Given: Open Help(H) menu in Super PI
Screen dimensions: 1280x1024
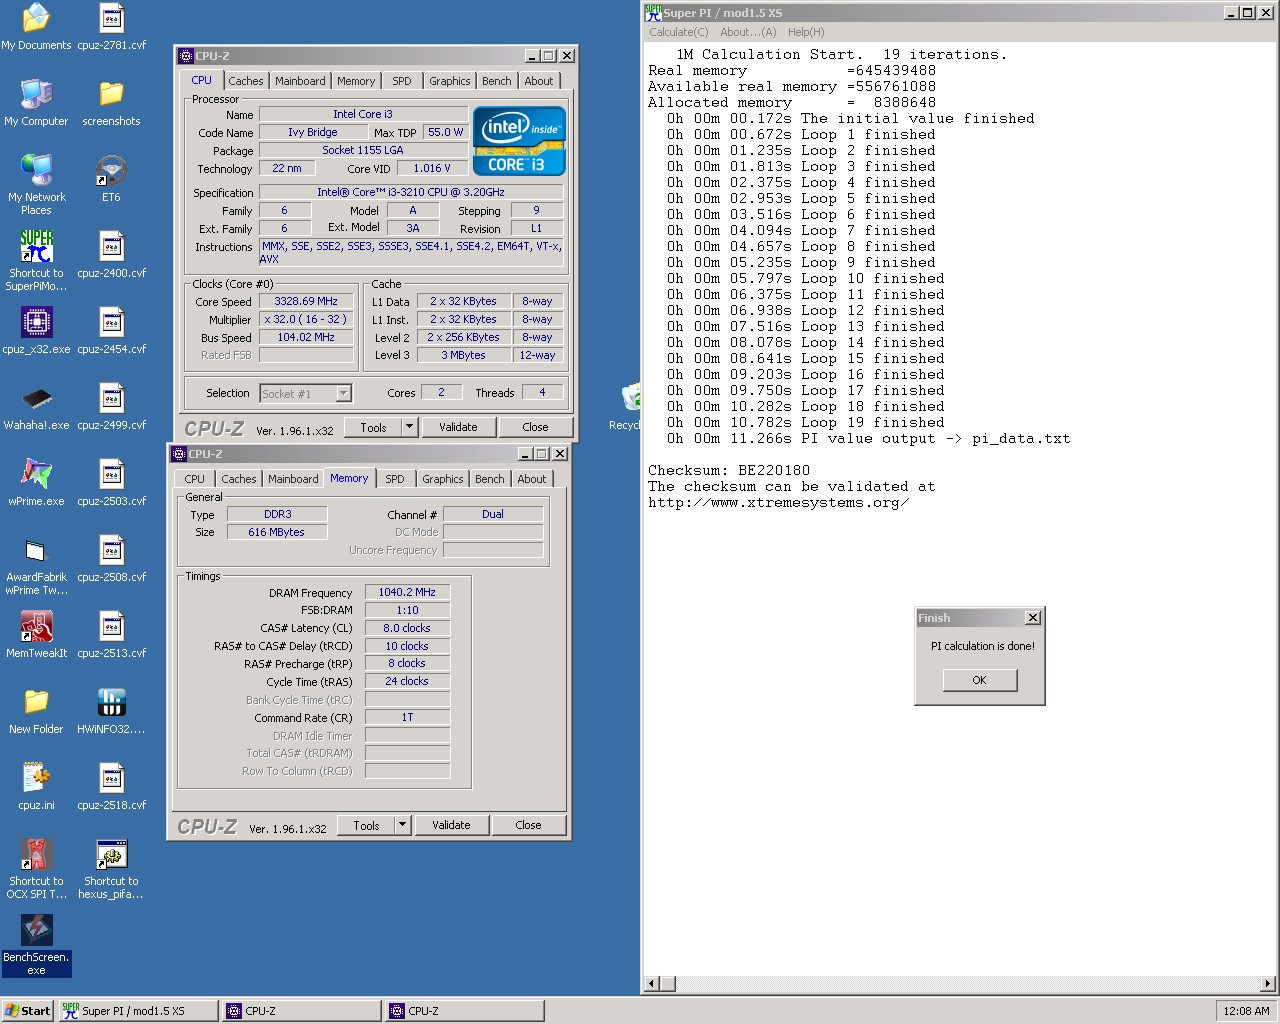Looking at the screenshot, I should tap(806, 32).
